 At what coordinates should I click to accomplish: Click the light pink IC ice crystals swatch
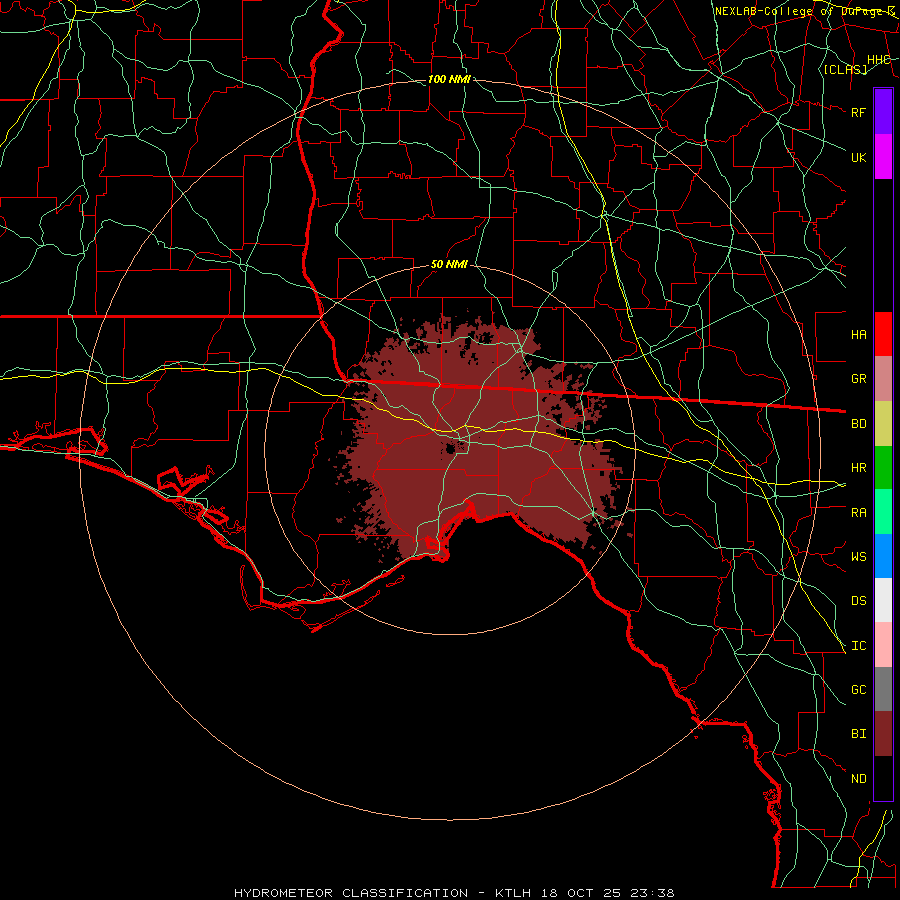click(883, 645)
